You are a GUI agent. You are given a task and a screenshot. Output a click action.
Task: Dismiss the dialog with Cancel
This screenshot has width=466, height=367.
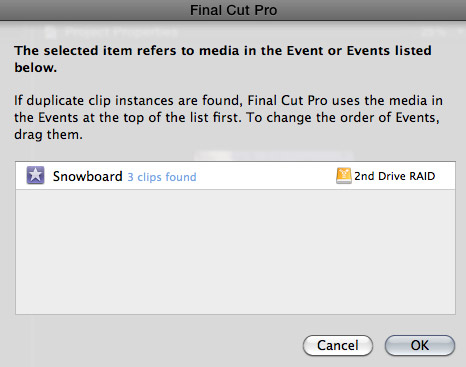point(338,345)
